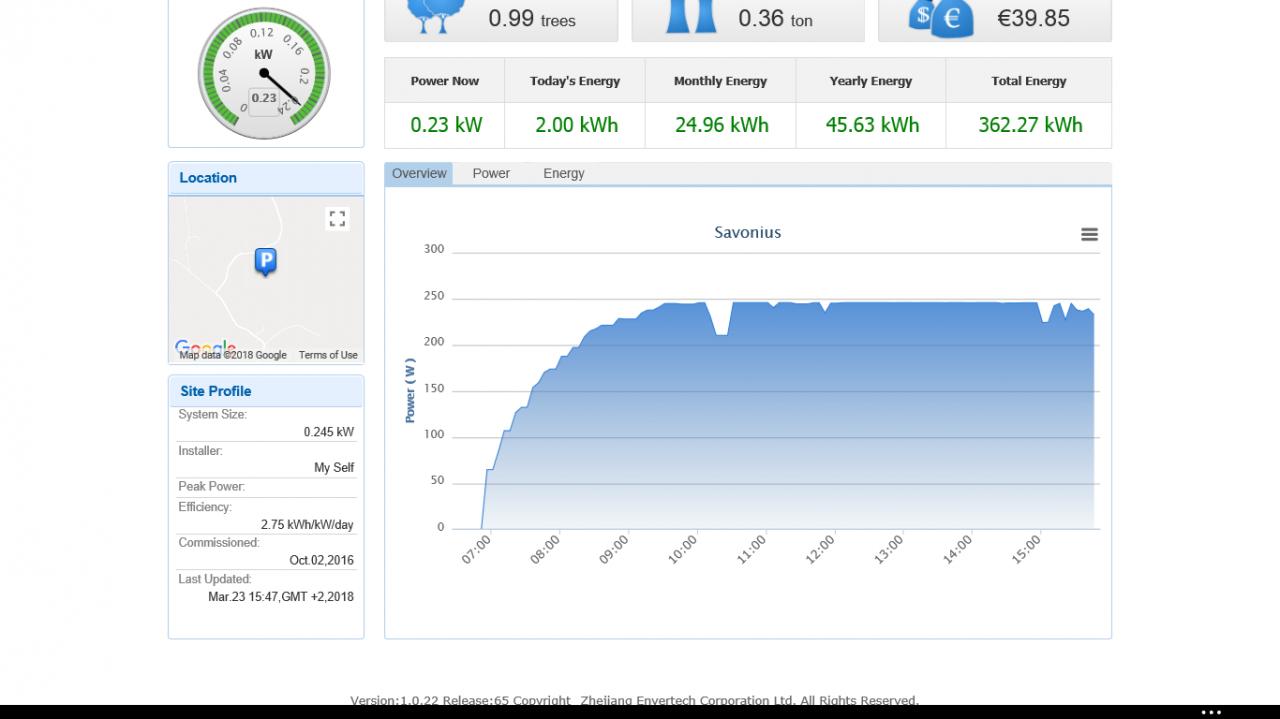
Task: Click the Power ( W ) axis label
Action: tap(410, 390)
